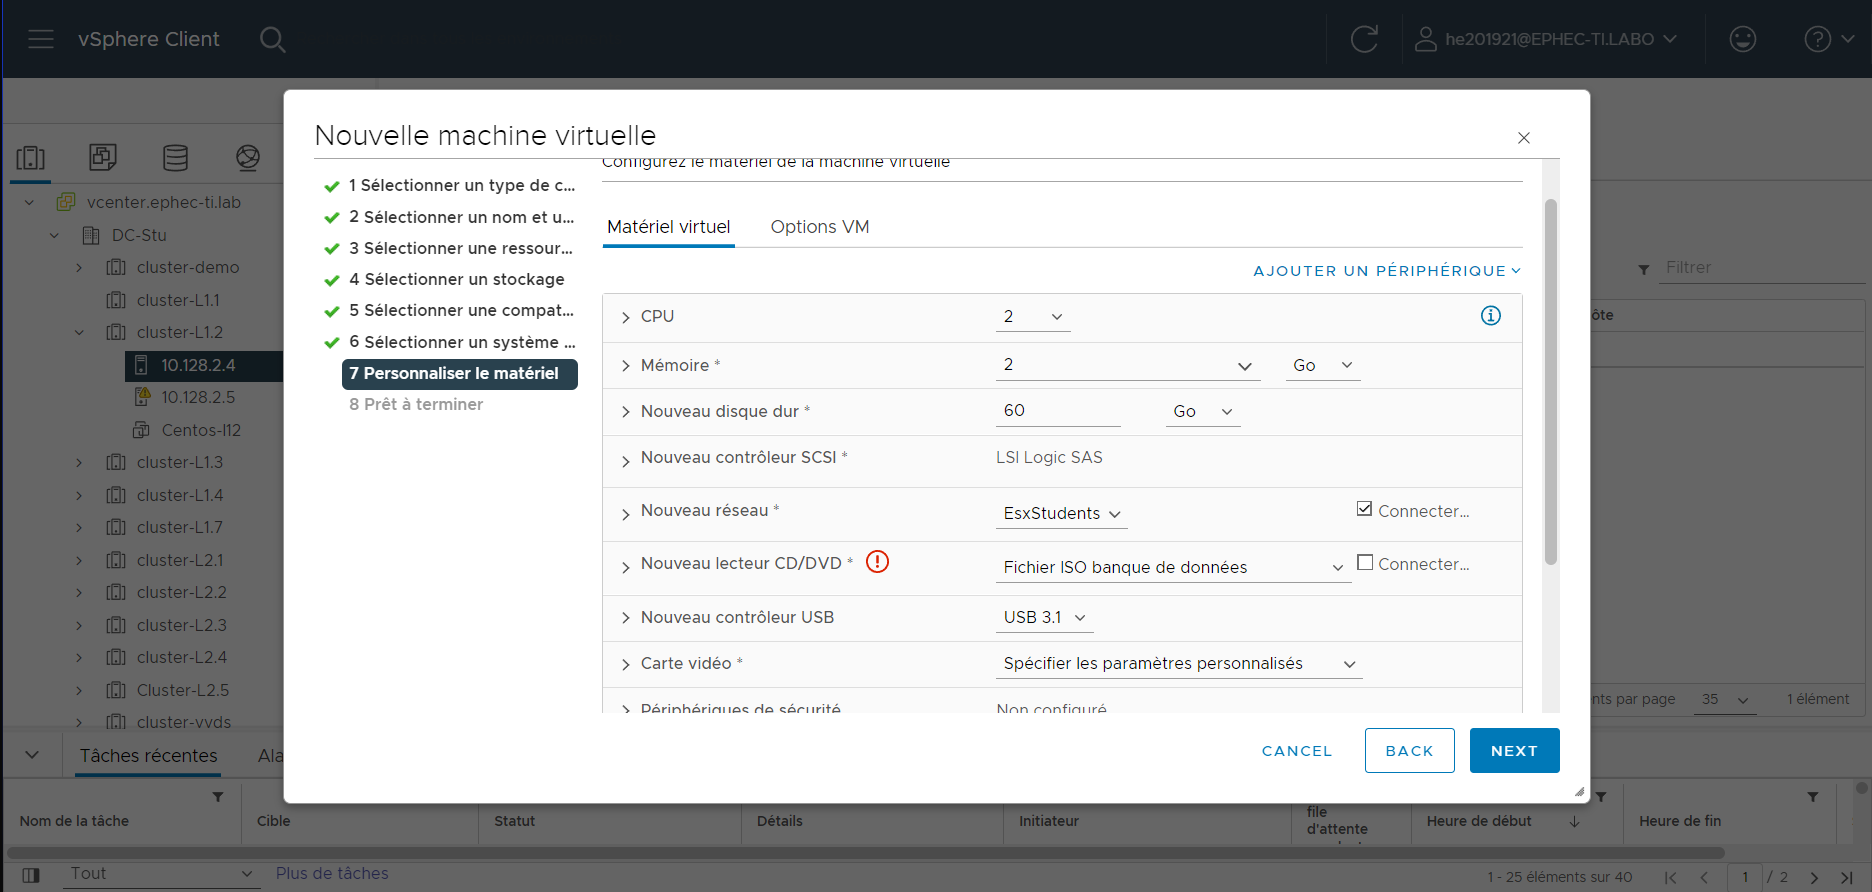This screenshot has height=892, width=1872.
Task: Collapse the Tâches récentes panel chevron
Action: tap(32, 755)
